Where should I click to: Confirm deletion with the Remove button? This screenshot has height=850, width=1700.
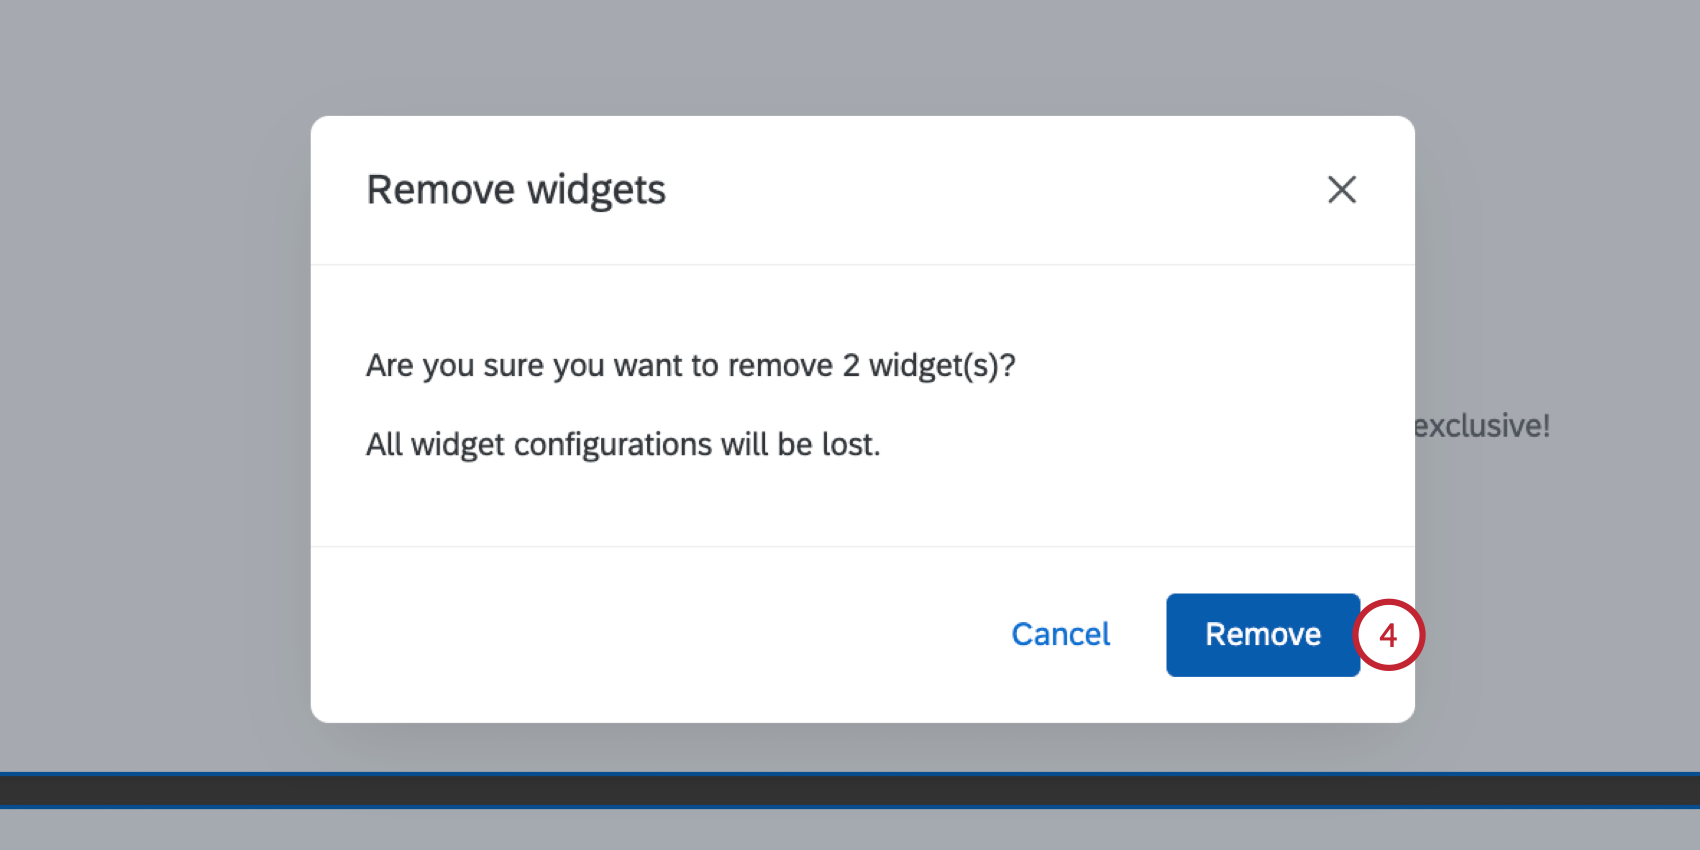pyautogui.click(x=1262, y=634)
